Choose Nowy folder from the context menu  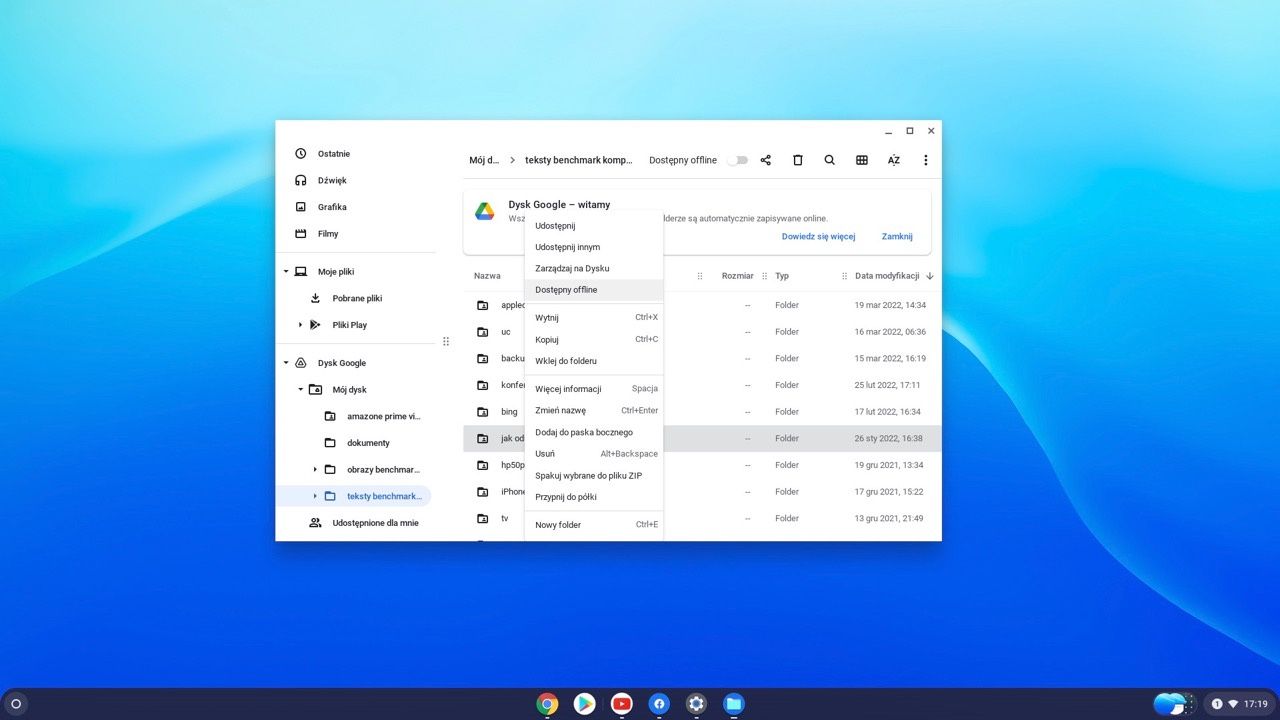[x=594, y=525]
